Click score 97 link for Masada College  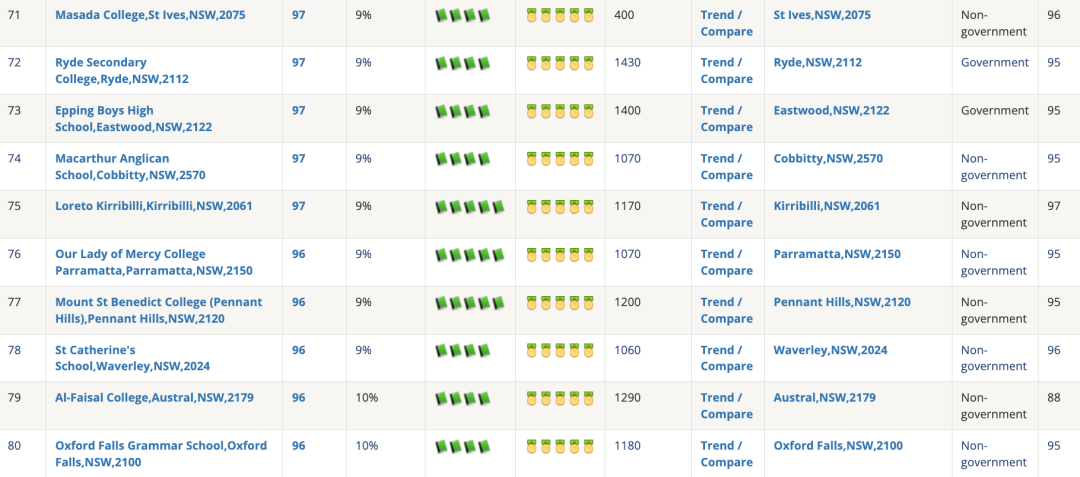click(x=298, y=14)
